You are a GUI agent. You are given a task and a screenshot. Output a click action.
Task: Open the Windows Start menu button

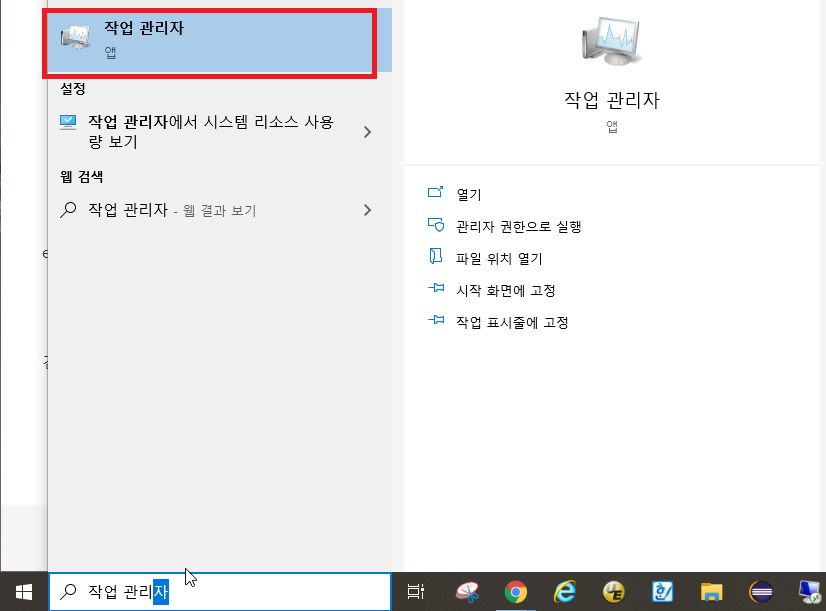(24, 592)
